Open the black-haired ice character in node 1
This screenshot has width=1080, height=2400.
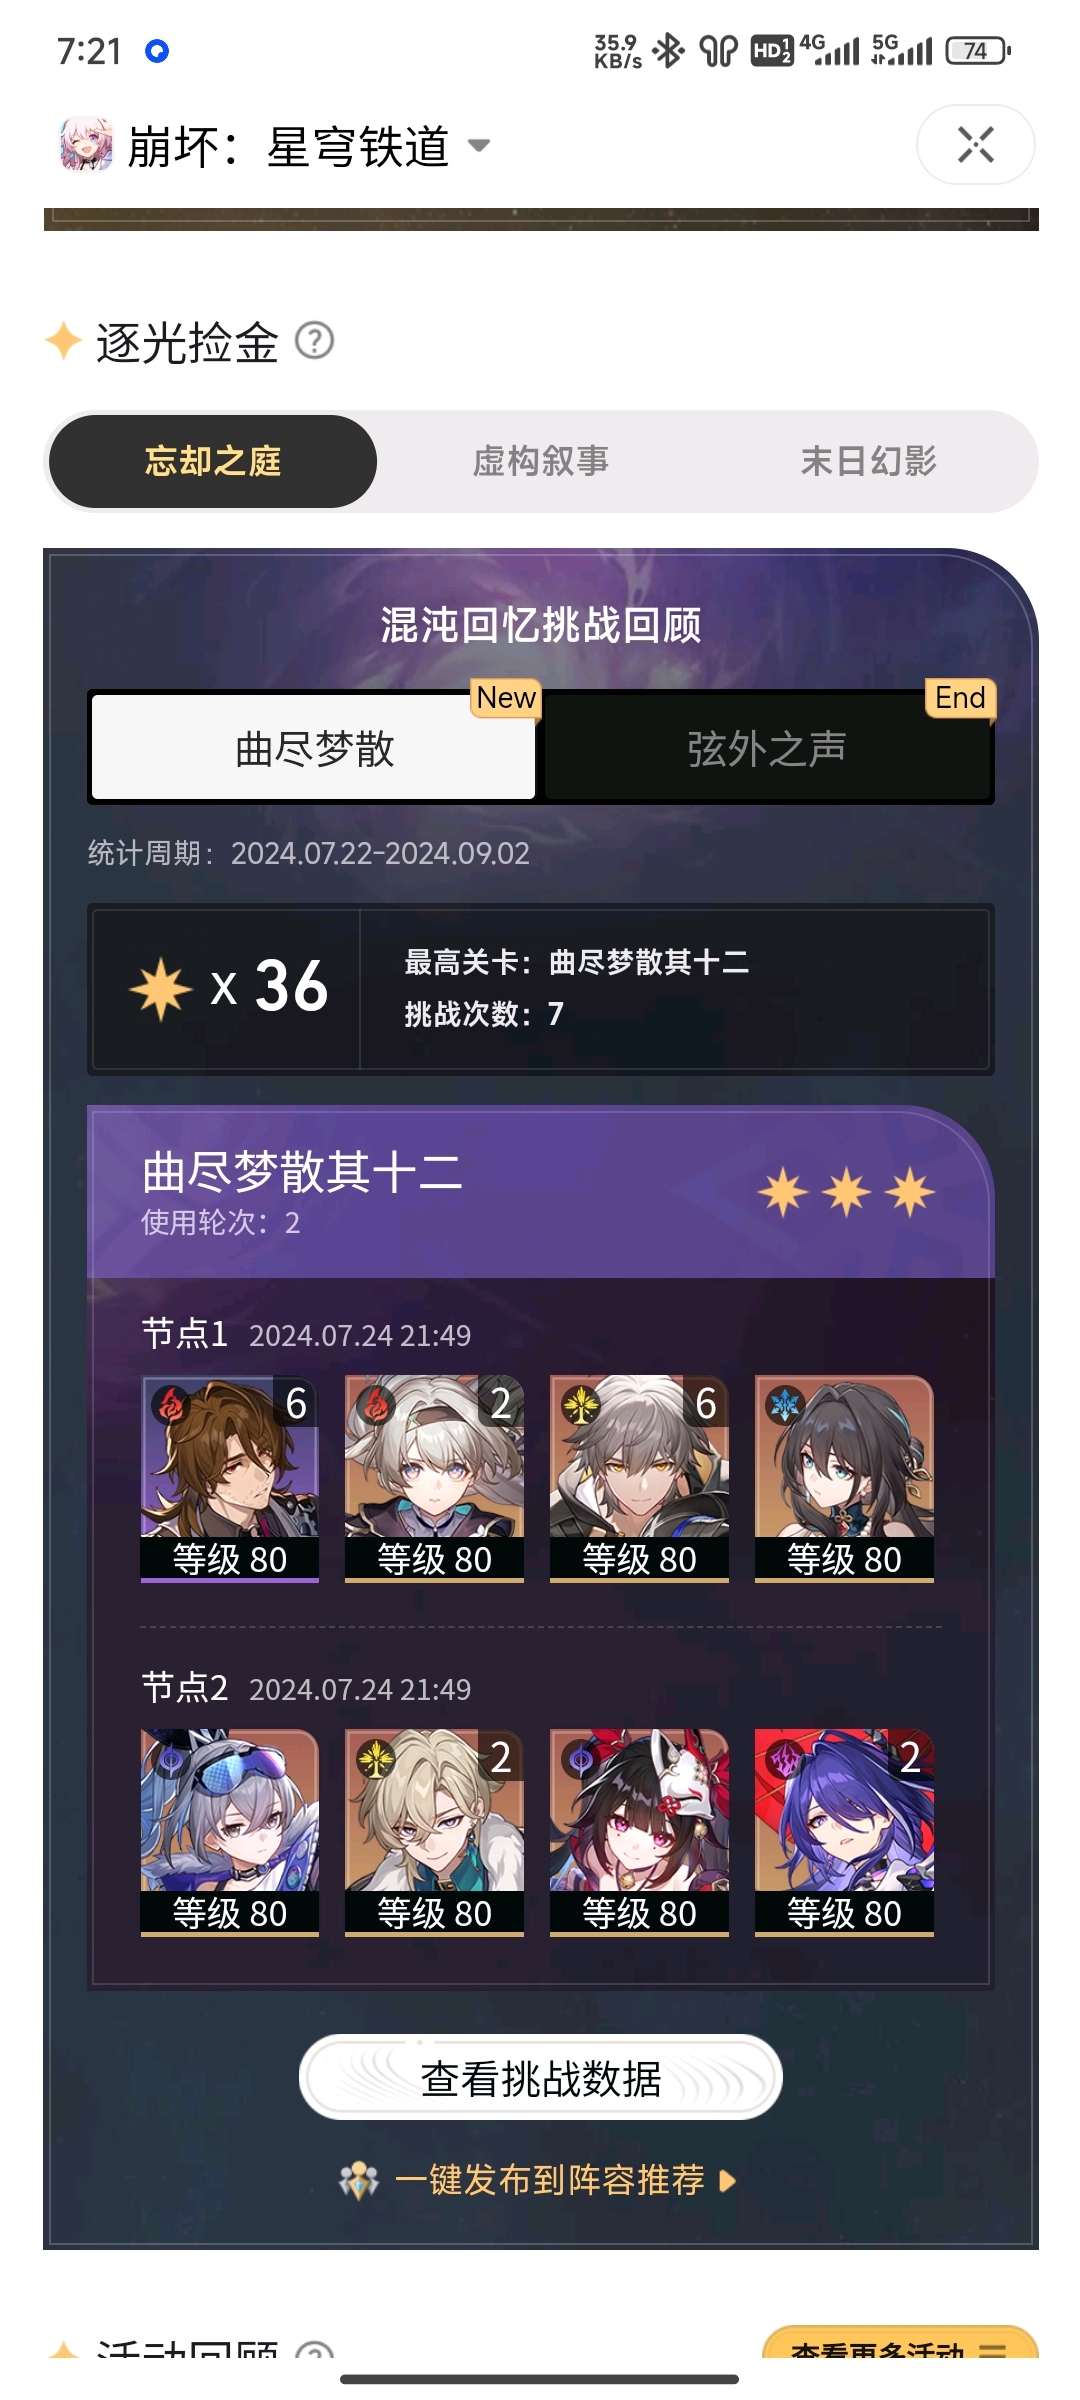point(844,1479)
